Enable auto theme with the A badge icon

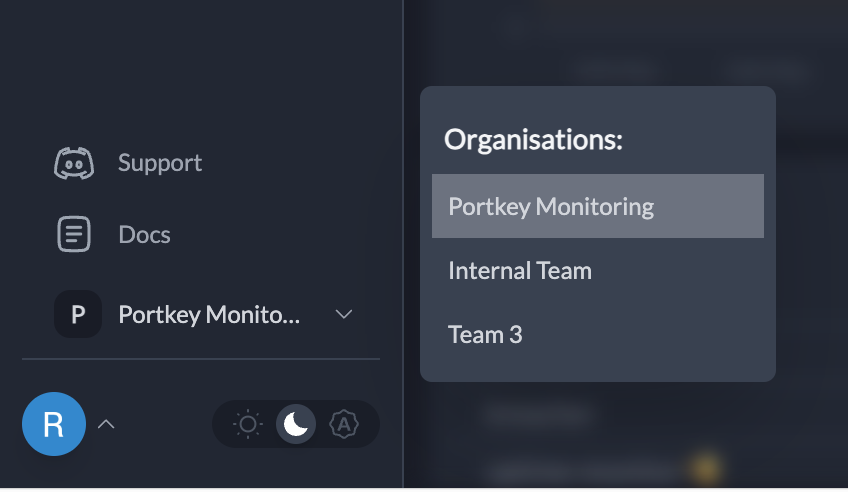(344, 424)
